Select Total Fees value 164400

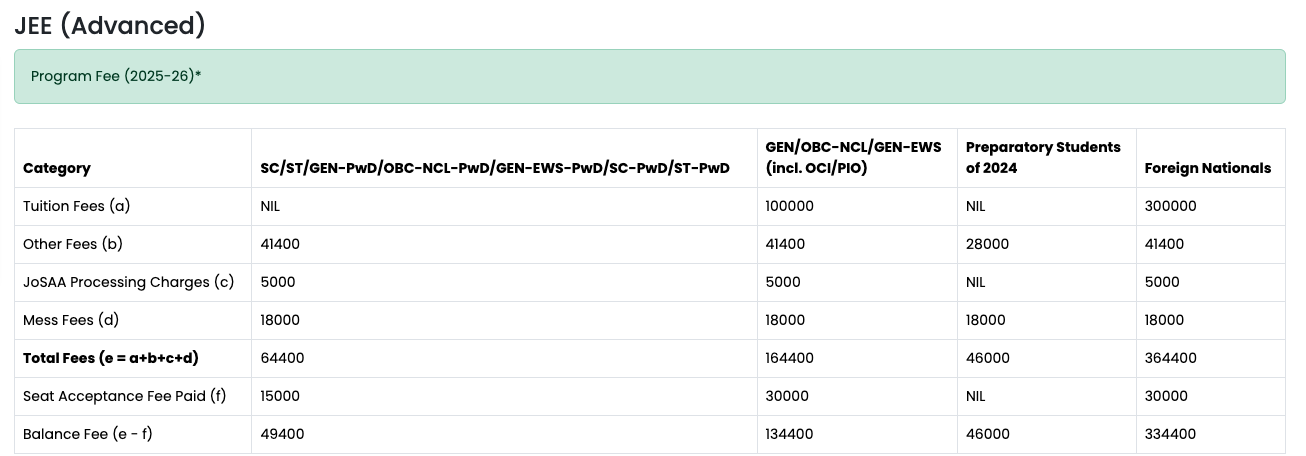pos(789,358)
